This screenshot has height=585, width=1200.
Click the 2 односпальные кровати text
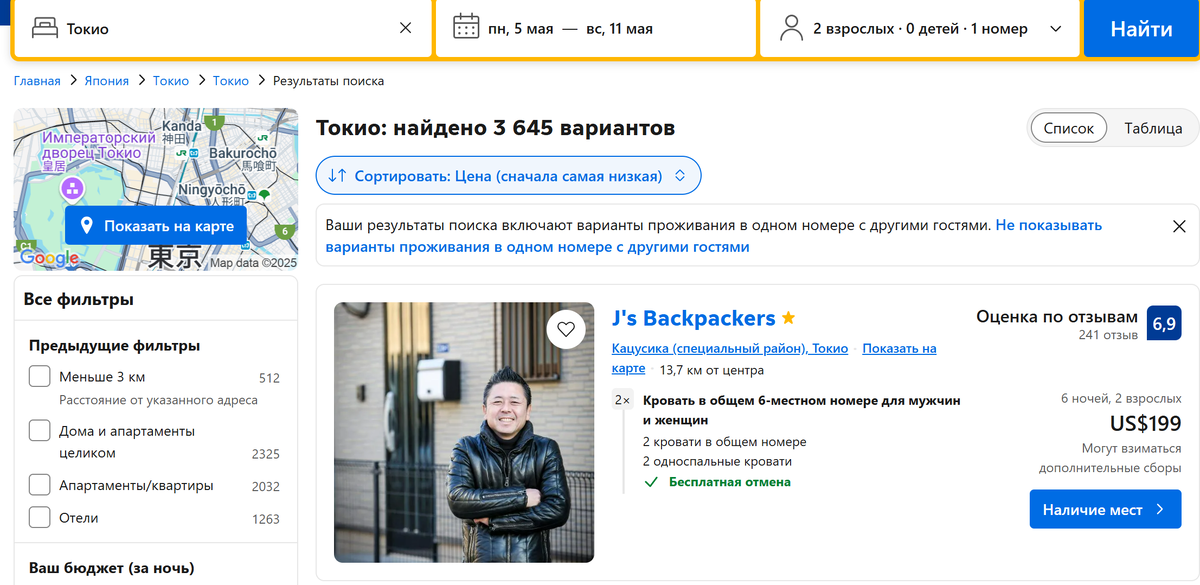tap(717, 462)
